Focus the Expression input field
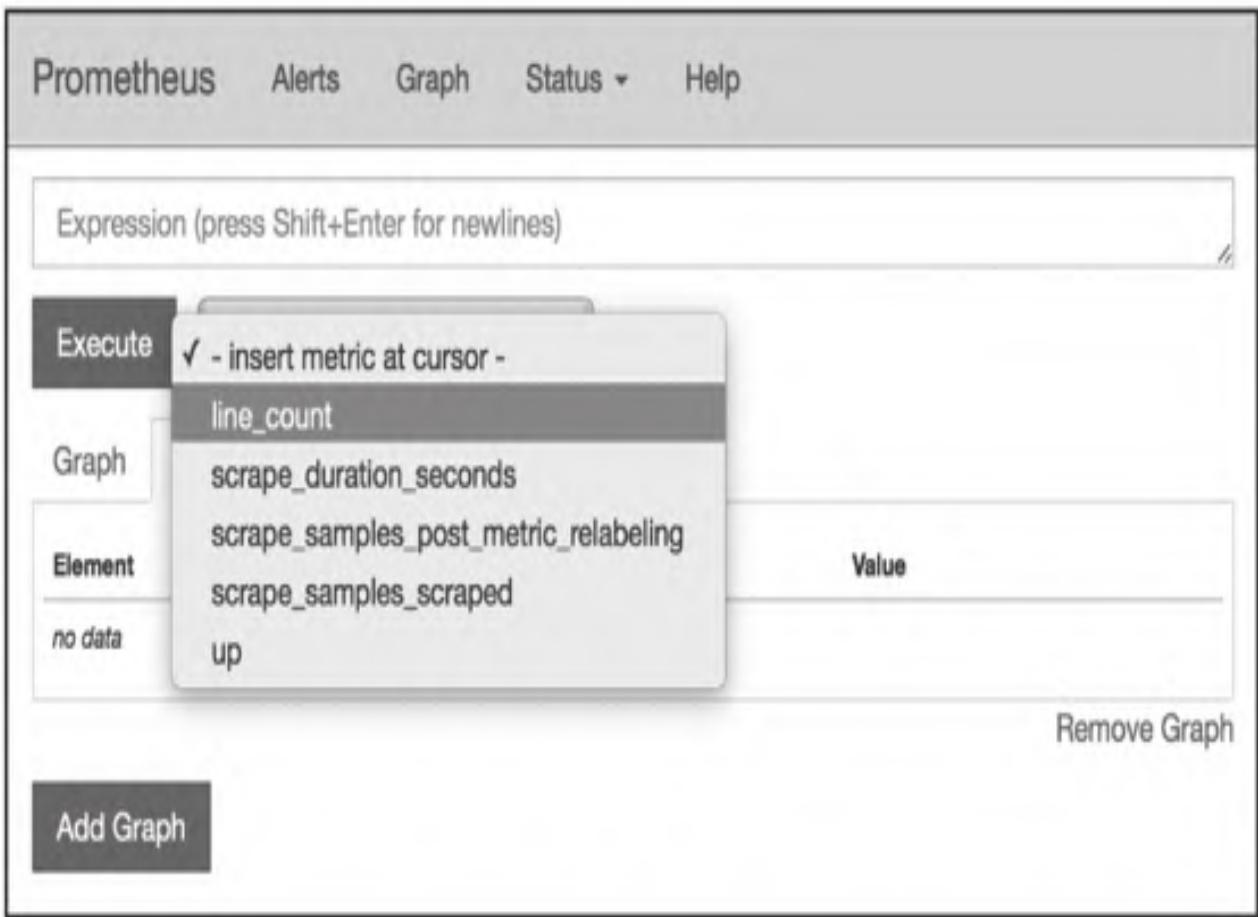The width and height of the screenshot is (1258, 917). [x=630, y=223]
